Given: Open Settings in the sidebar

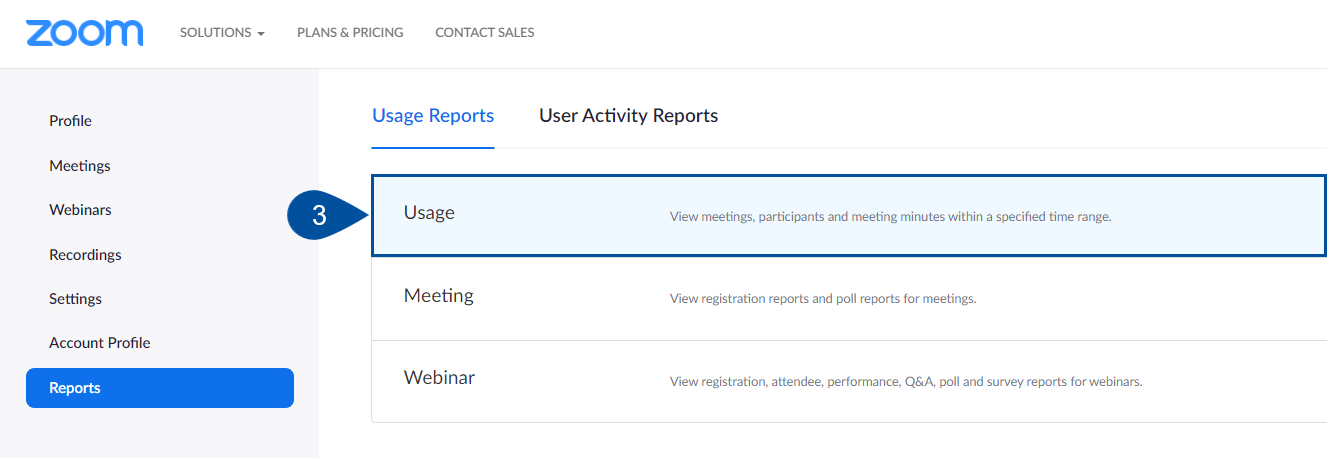Looking at the screenshot, I should coord(75,298).
